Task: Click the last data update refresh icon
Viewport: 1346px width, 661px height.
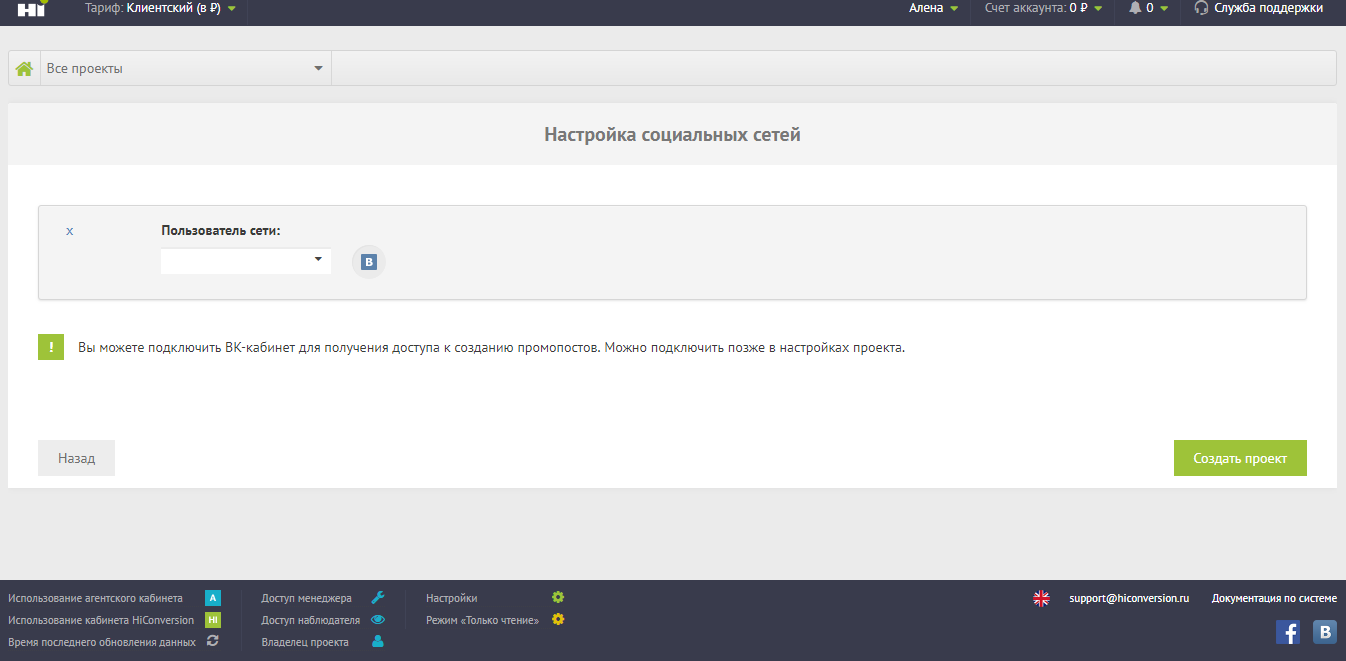Action: point(212,641)
